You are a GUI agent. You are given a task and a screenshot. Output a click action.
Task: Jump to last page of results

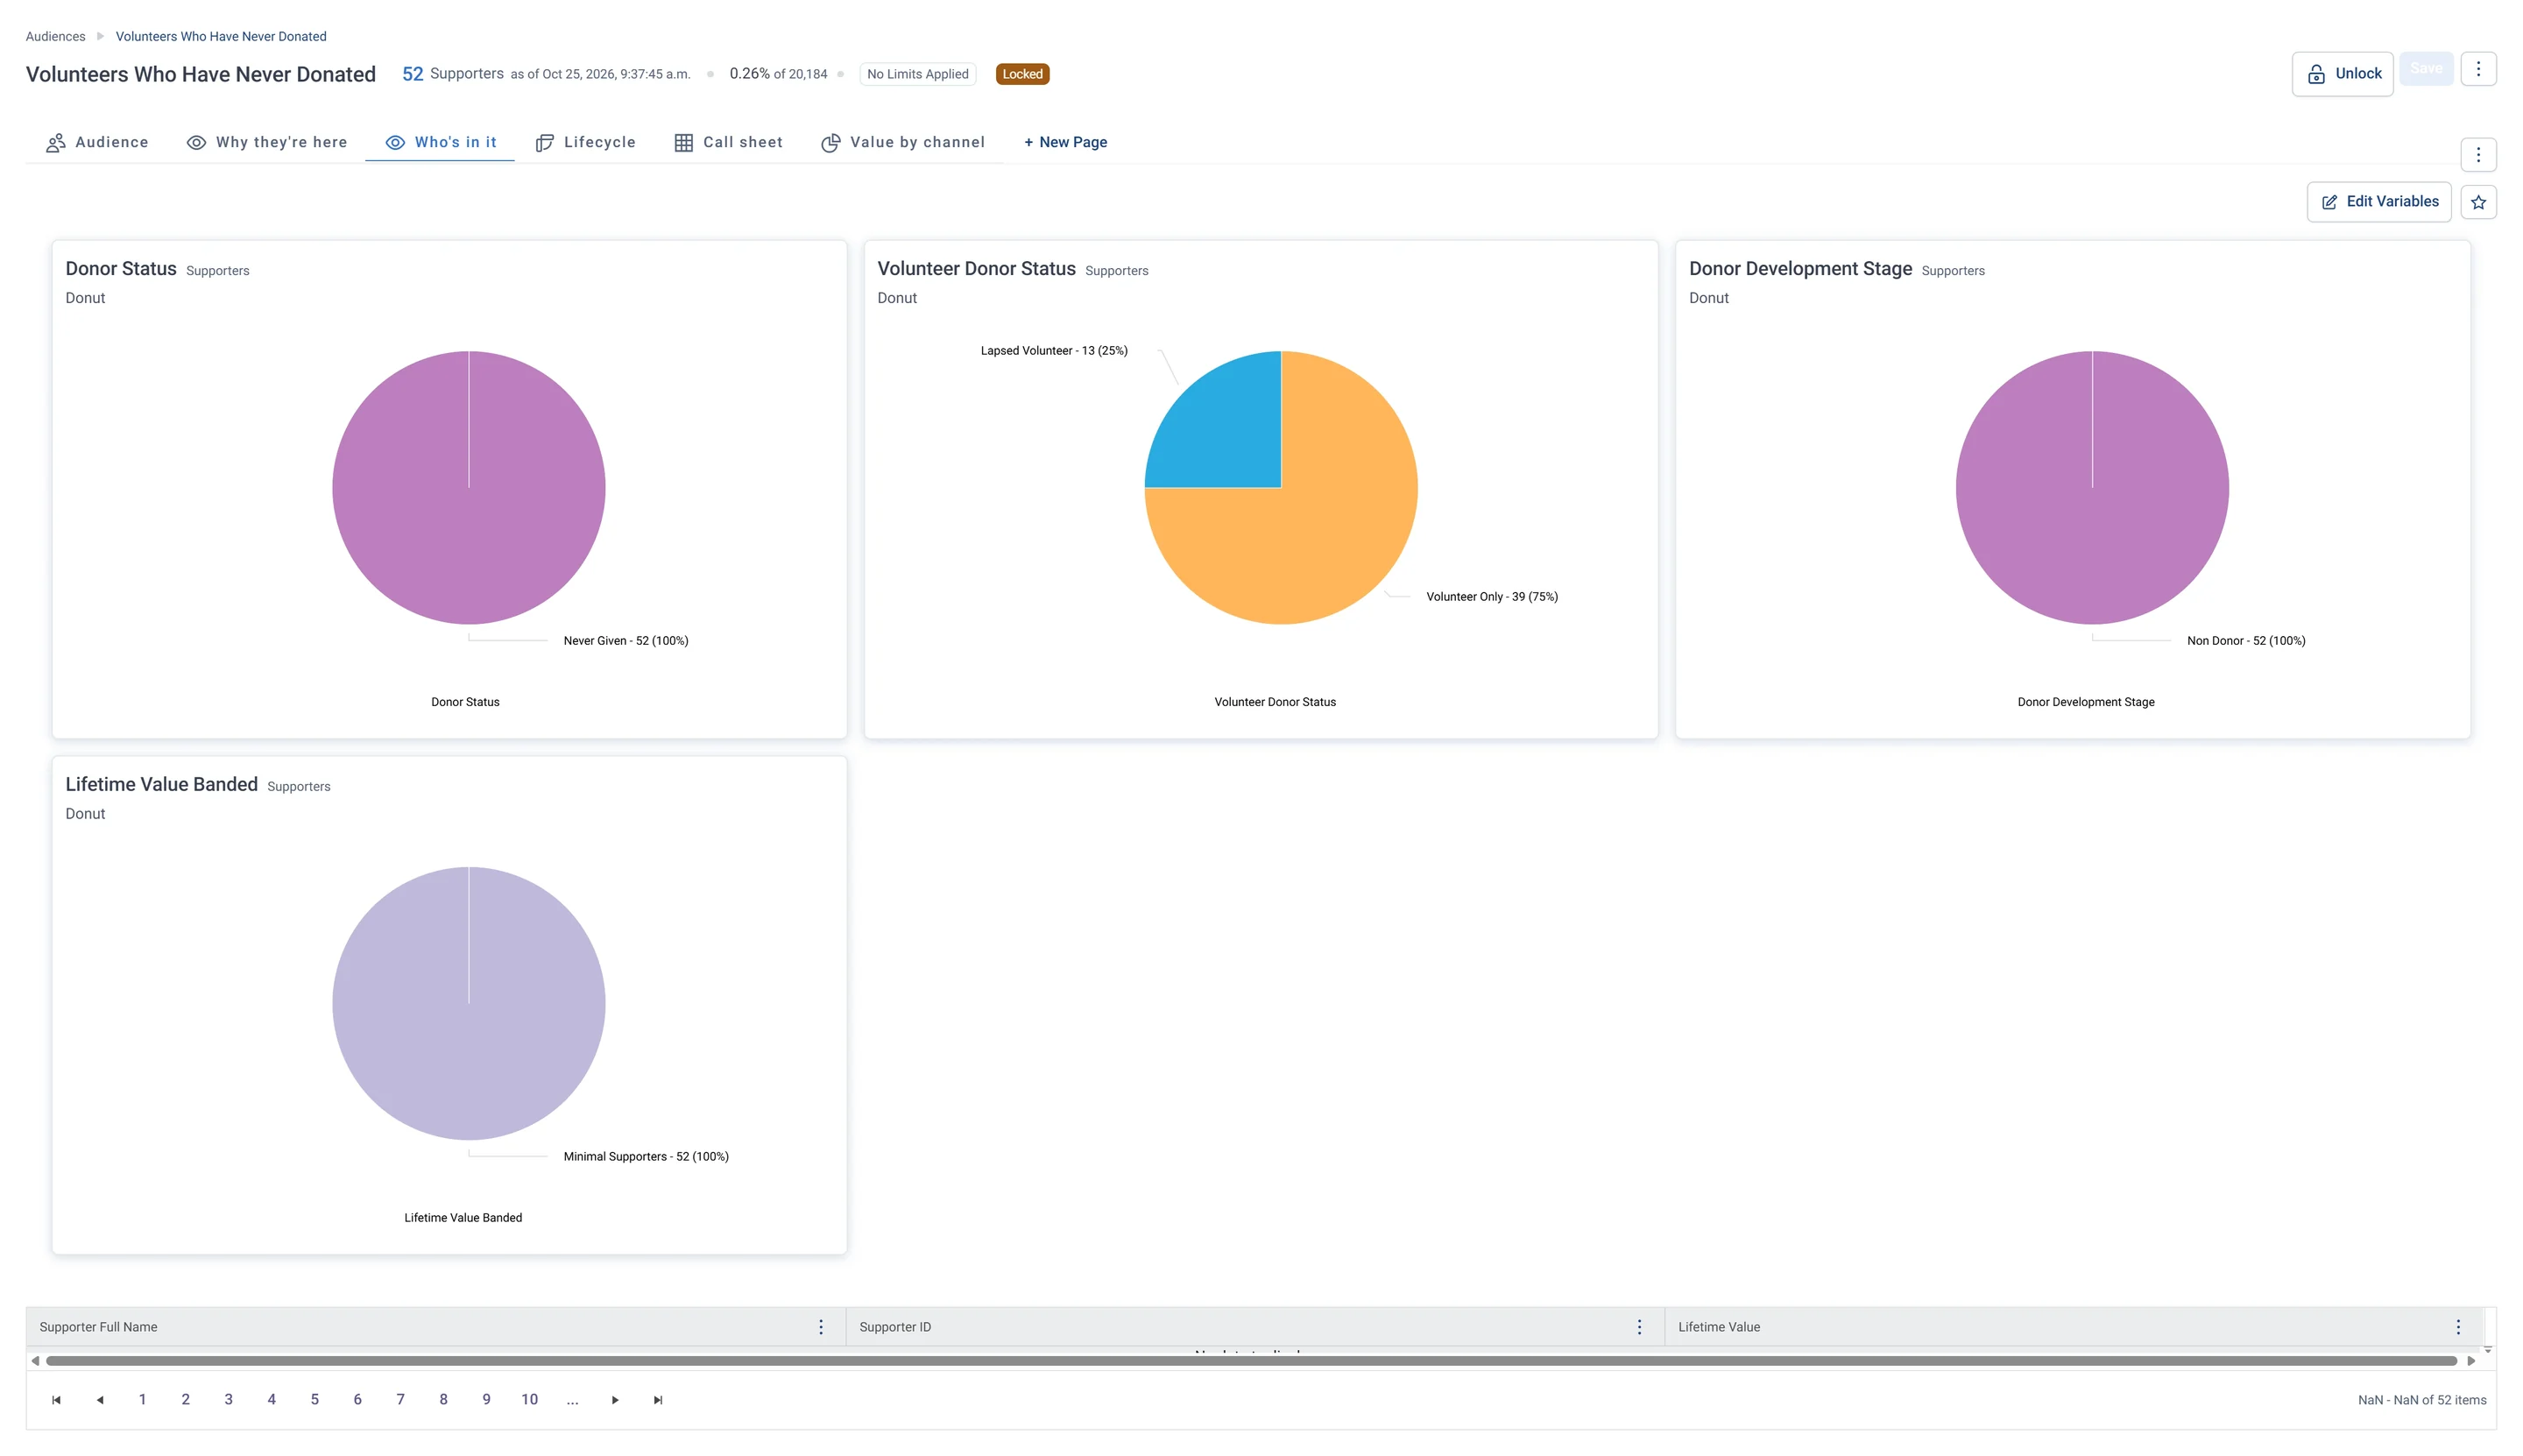pyautogui.click(x=658, y=1400)
